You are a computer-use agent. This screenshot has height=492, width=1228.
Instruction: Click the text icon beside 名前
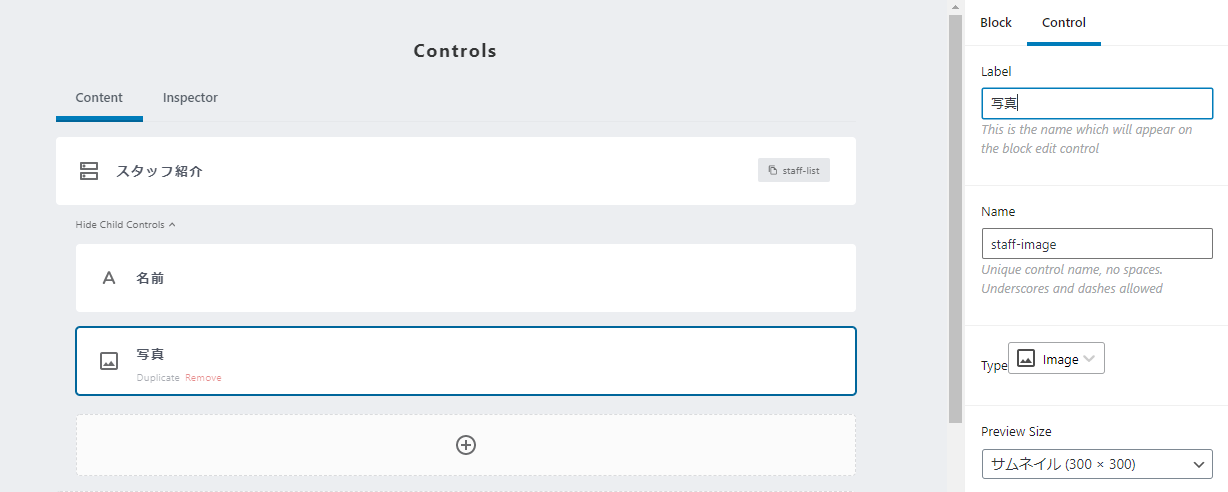click(x=109, y=278)
